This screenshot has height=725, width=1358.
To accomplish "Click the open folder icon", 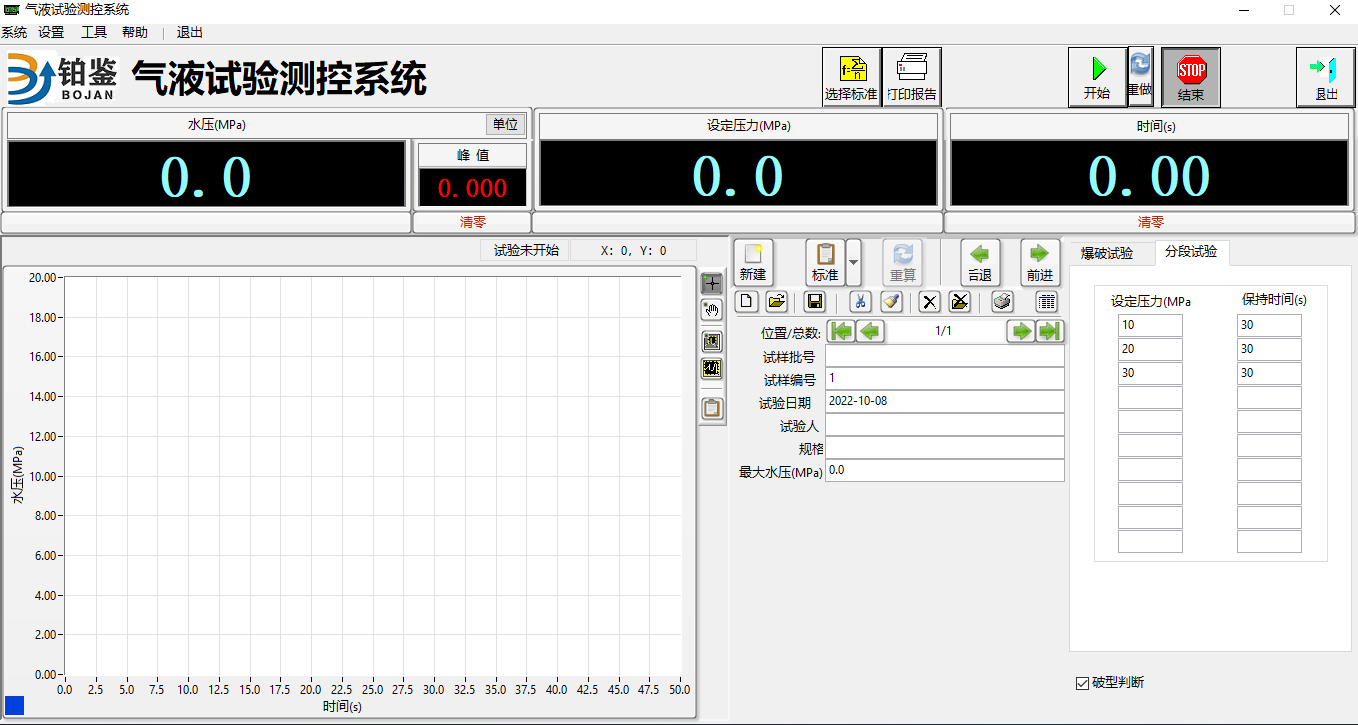I will pos(777,302).
